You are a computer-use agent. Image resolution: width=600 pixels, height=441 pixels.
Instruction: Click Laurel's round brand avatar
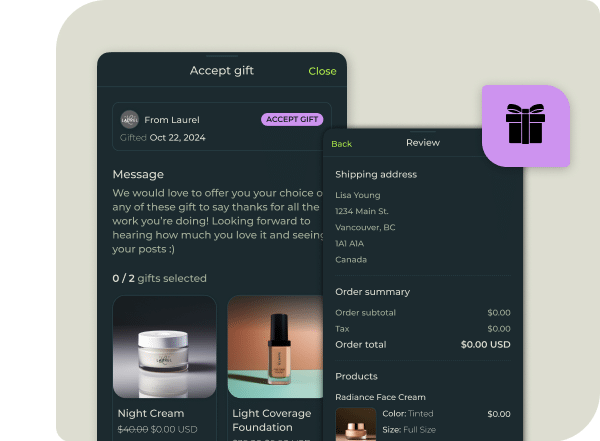(x=129, y=119)
